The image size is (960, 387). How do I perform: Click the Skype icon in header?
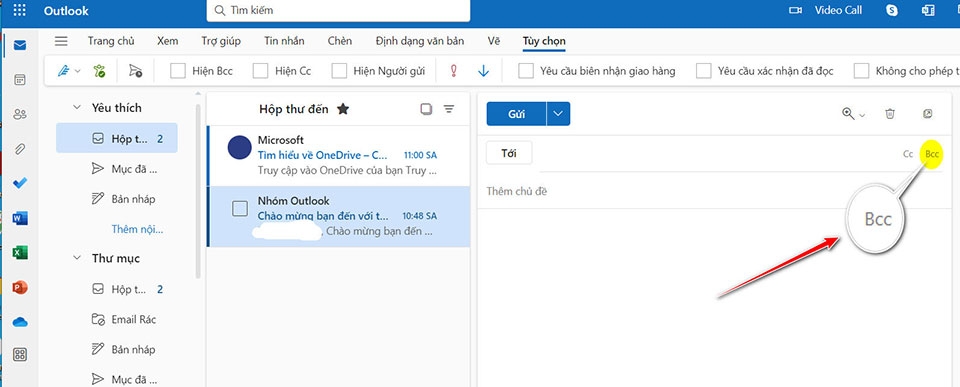[x=892, y=10]
